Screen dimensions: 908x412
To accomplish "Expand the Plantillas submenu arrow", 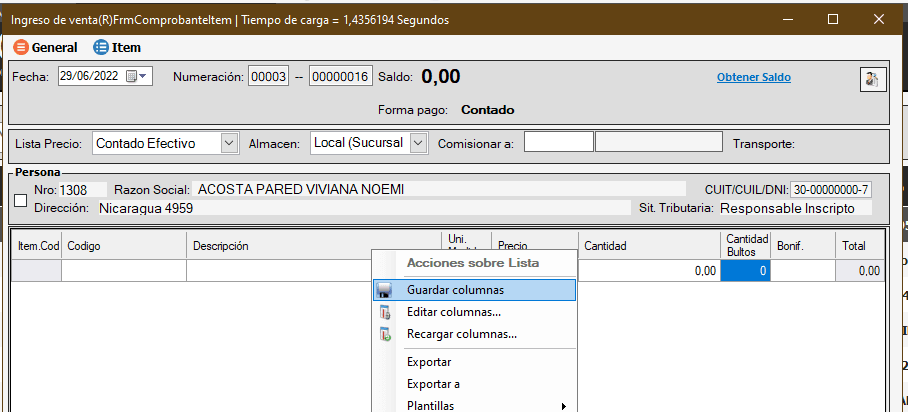I will point(564,406).
